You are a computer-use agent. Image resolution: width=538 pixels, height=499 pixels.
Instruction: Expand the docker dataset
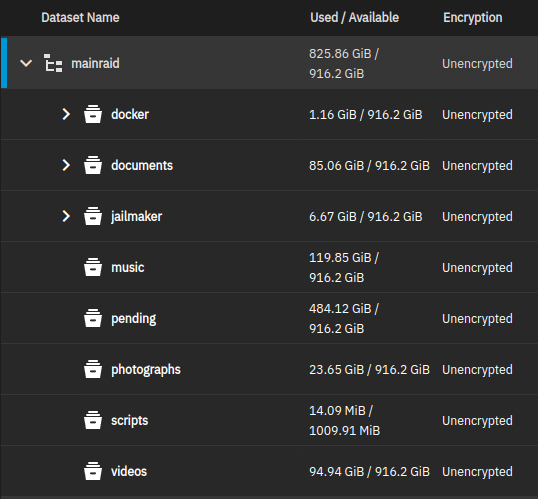66,114
